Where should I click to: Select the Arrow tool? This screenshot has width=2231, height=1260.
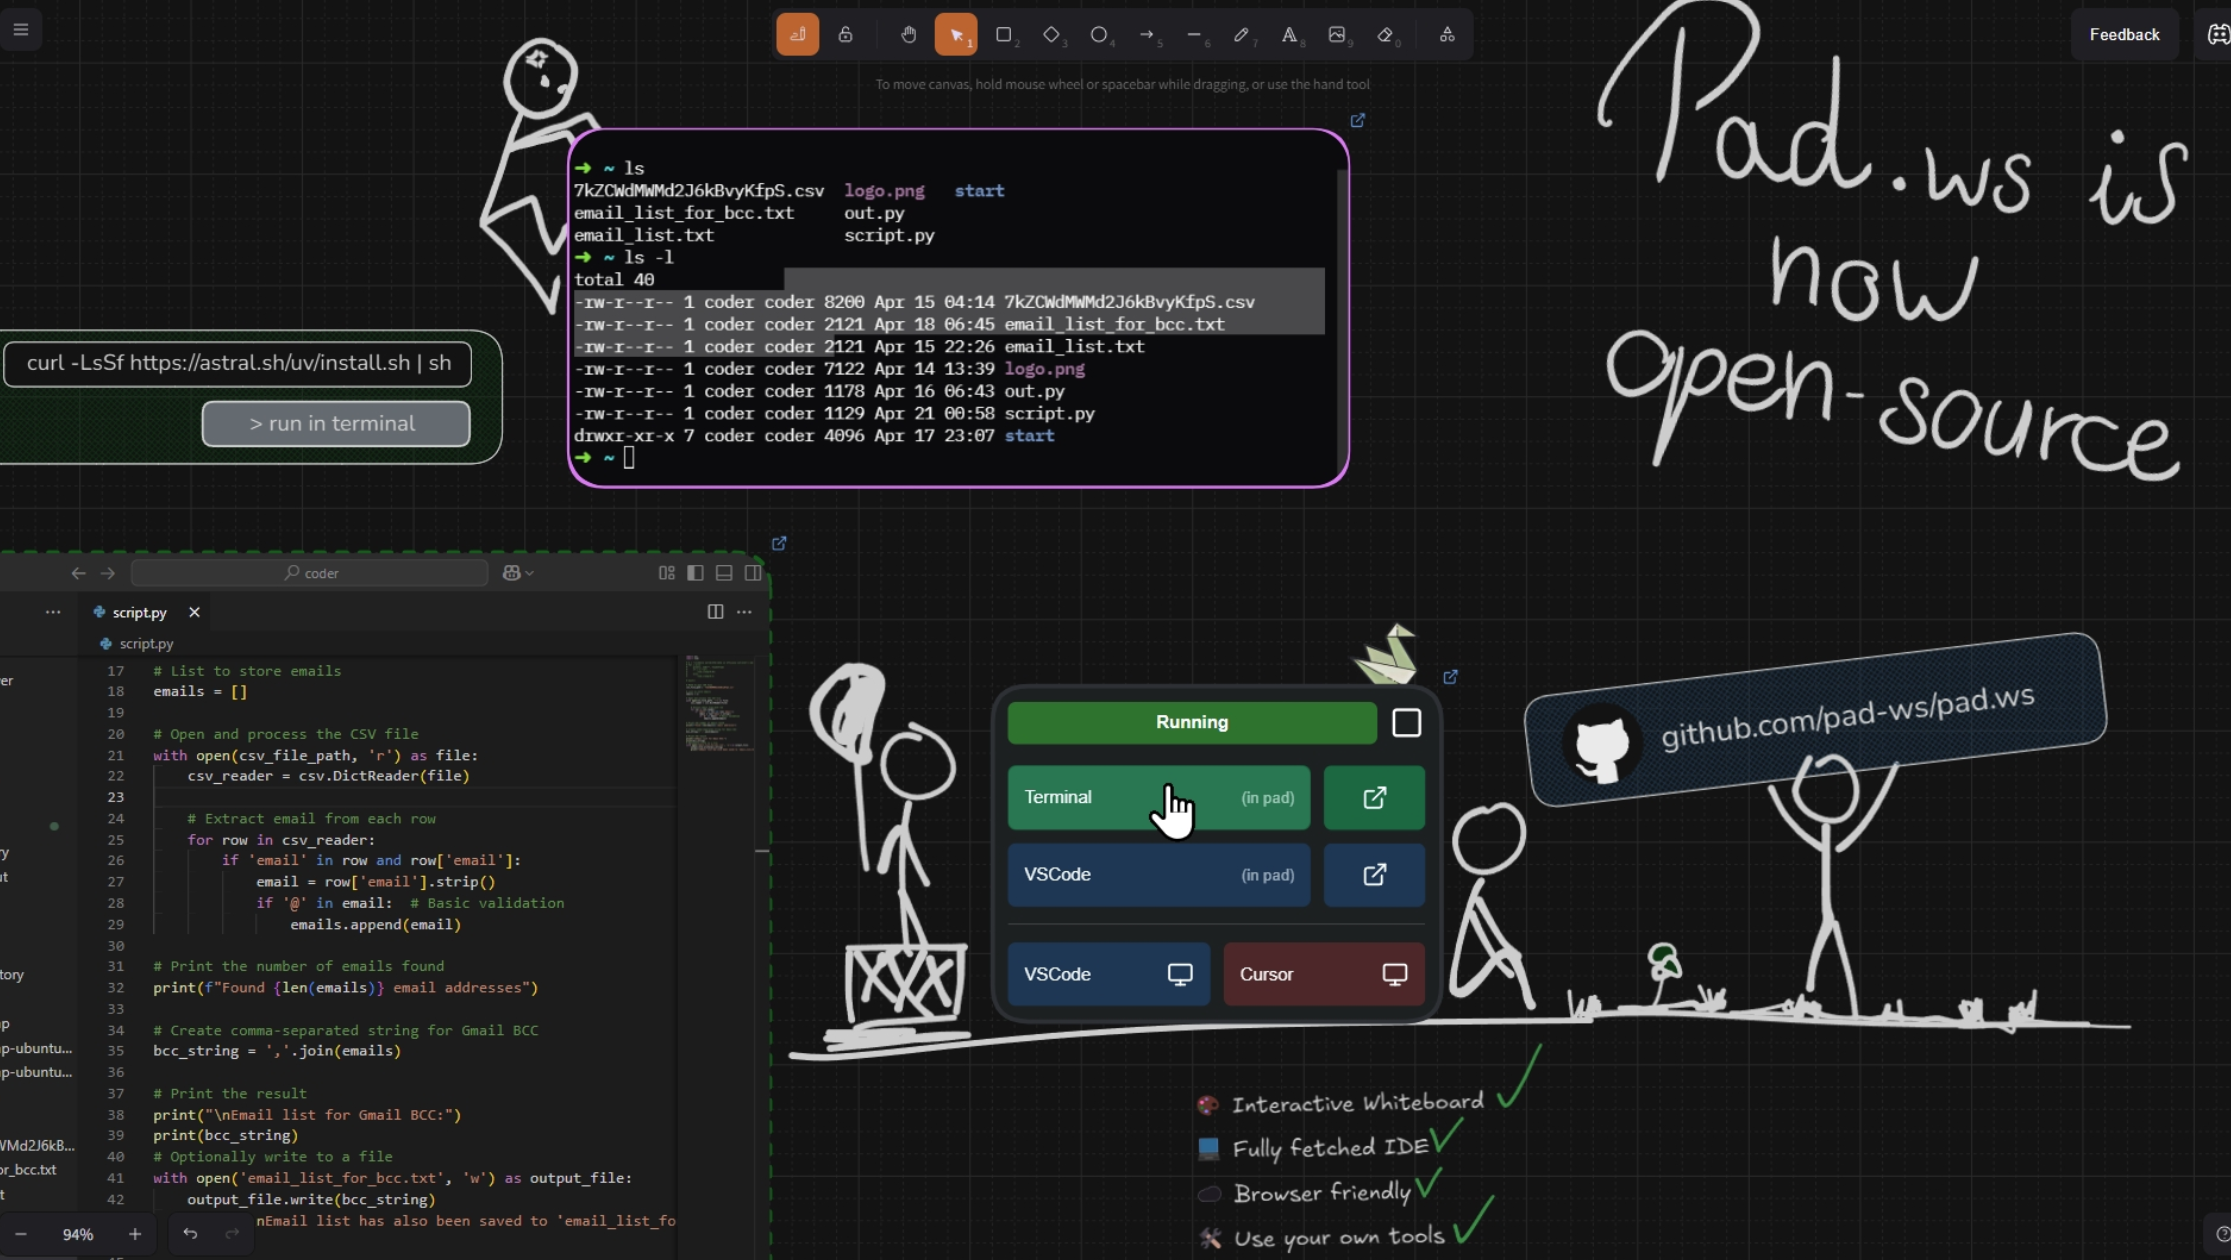1146,35
